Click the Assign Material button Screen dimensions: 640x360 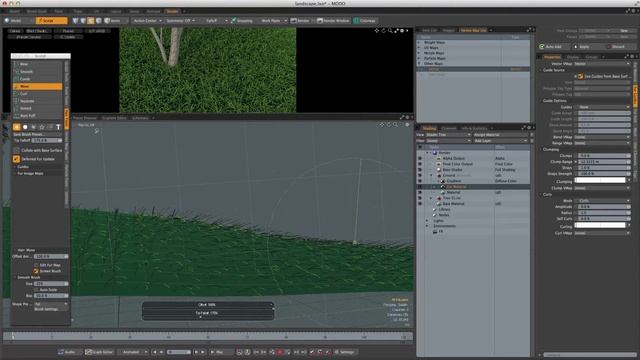pyautogui.click(x=500, y=135)
